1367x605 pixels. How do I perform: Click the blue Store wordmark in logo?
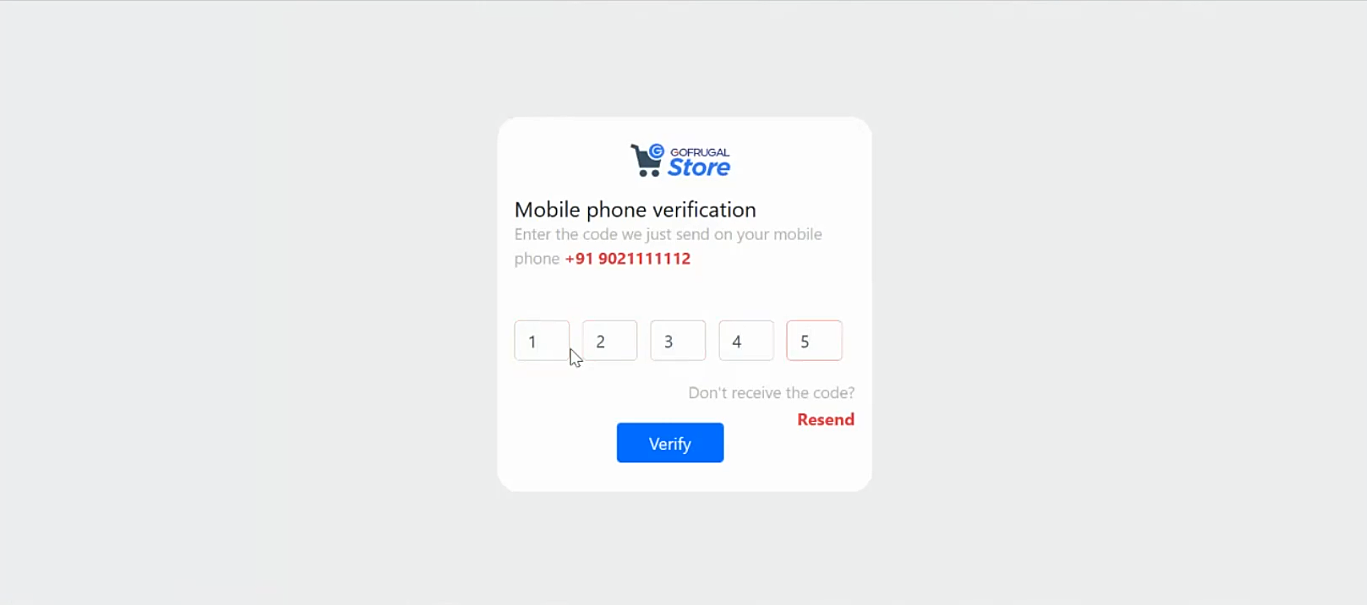699,168
